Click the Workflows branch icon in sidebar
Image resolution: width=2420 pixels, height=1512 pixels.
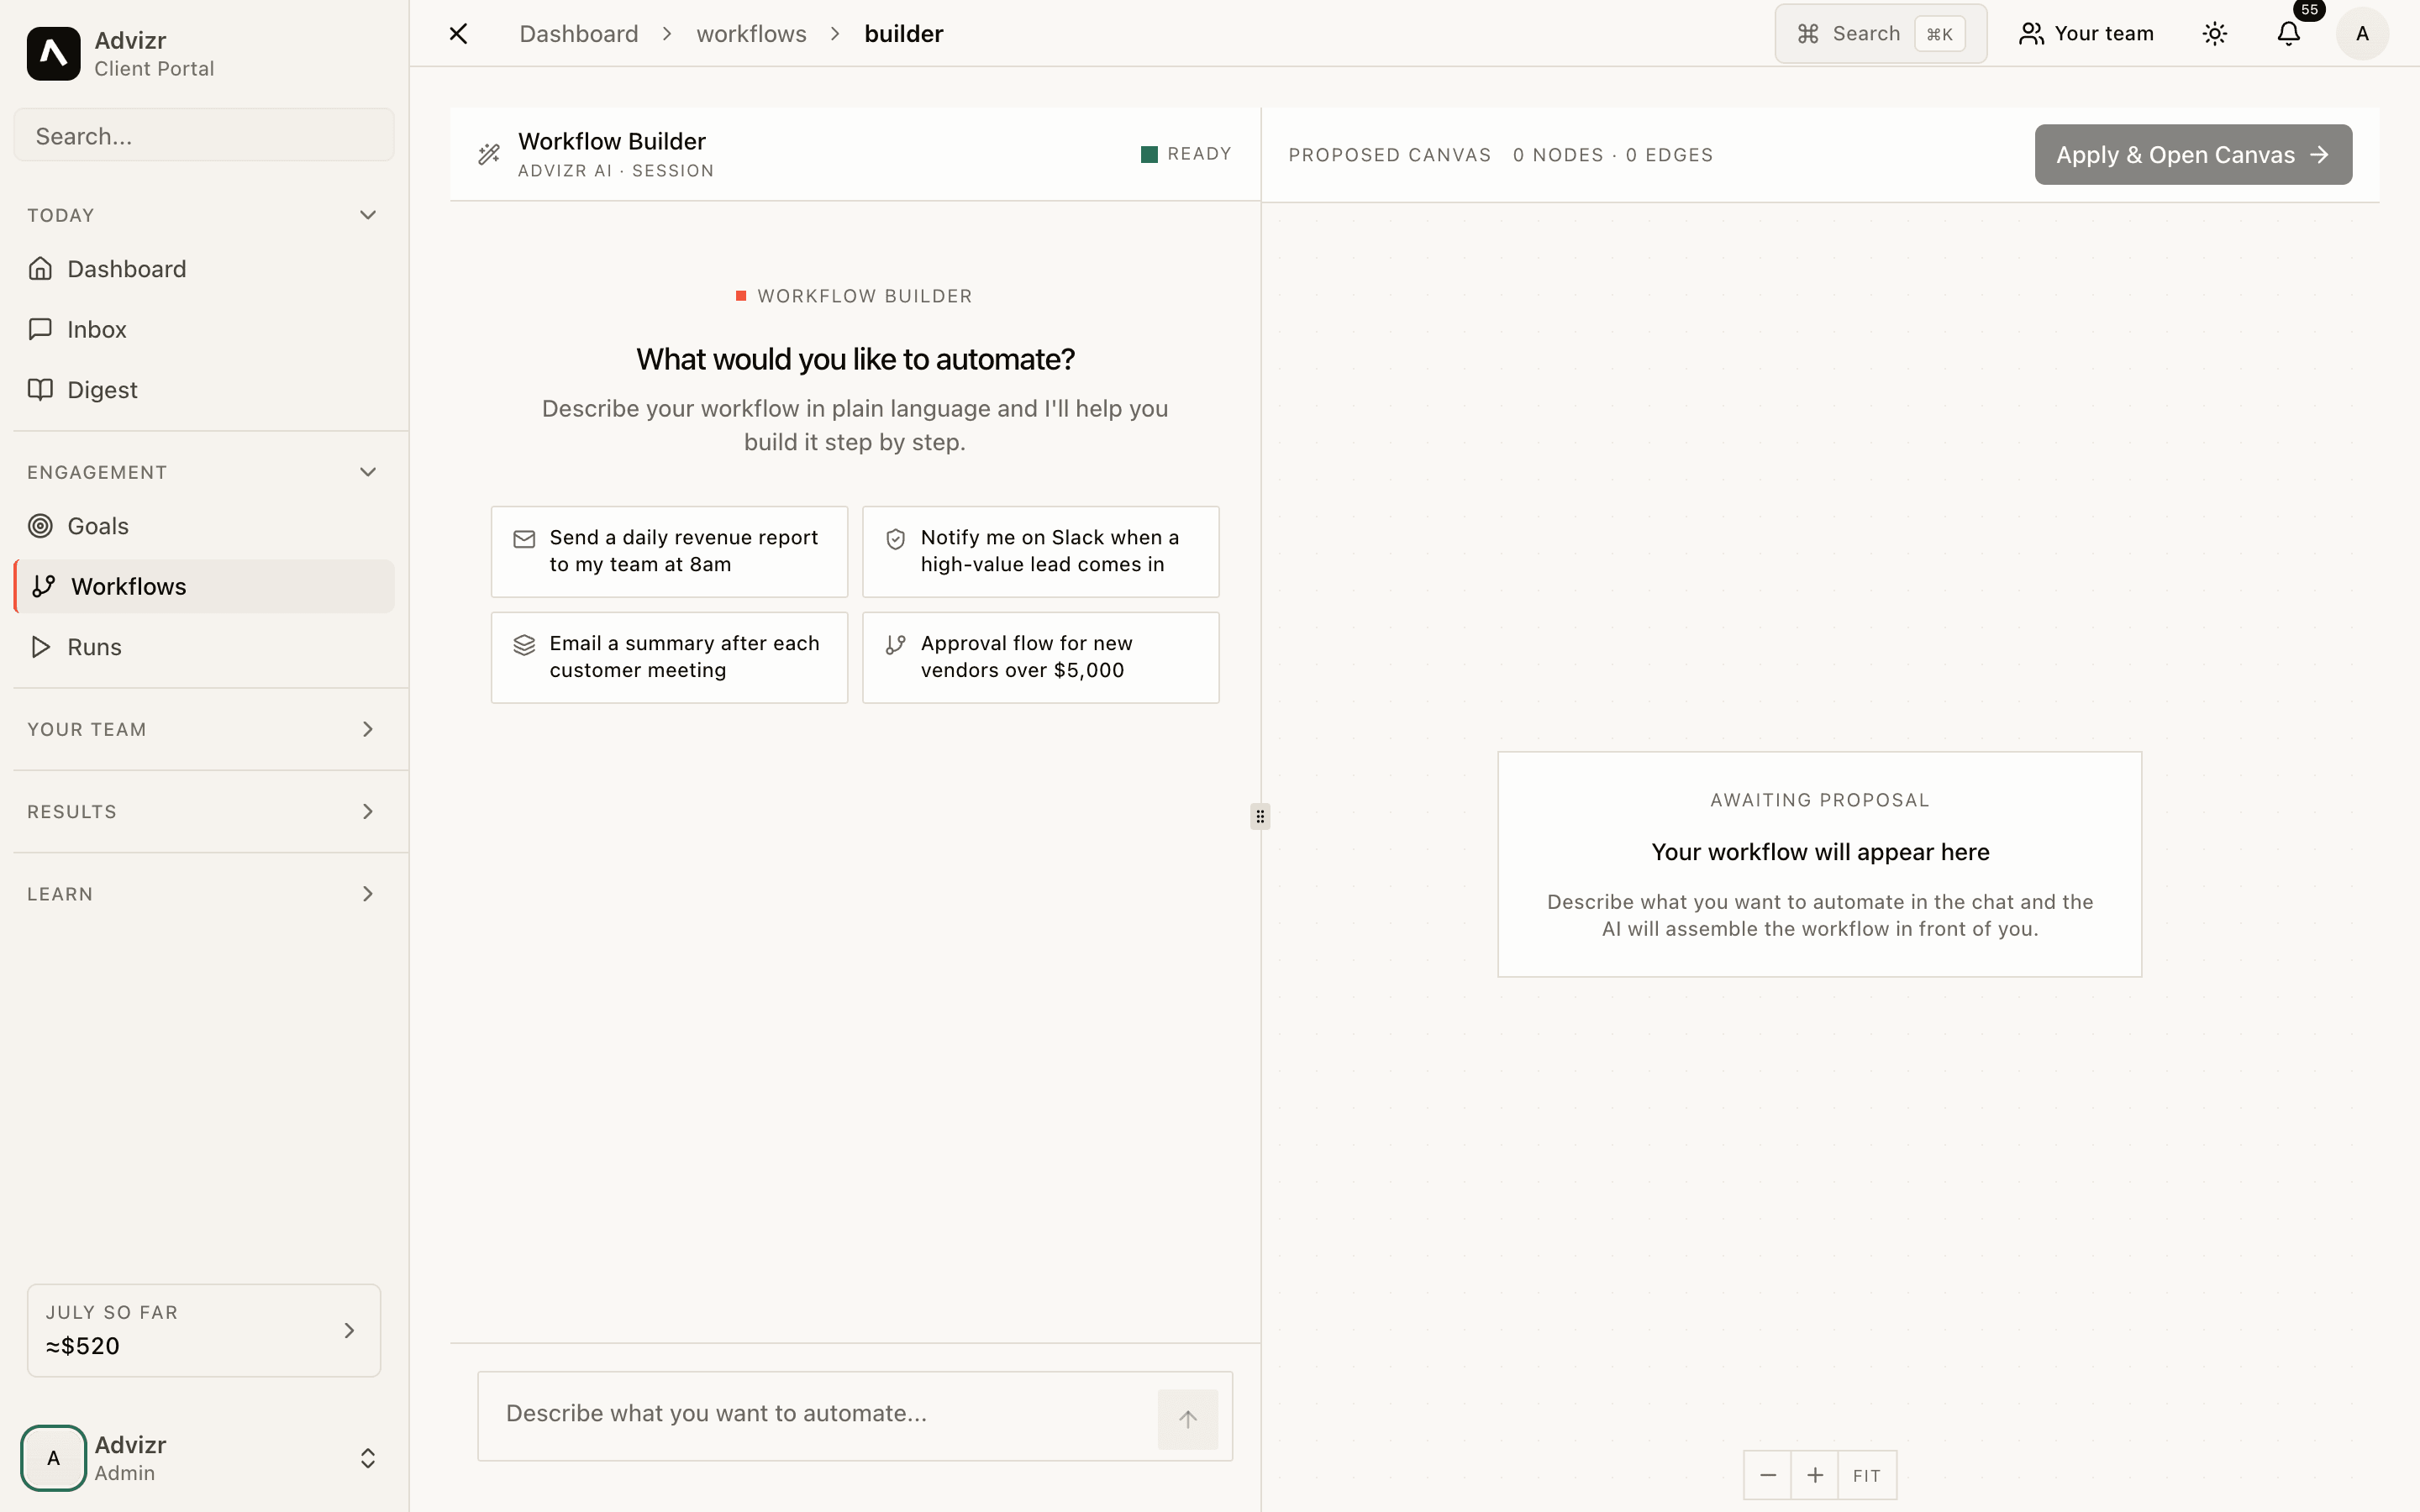pyautogui.click(x=44, y=586)
